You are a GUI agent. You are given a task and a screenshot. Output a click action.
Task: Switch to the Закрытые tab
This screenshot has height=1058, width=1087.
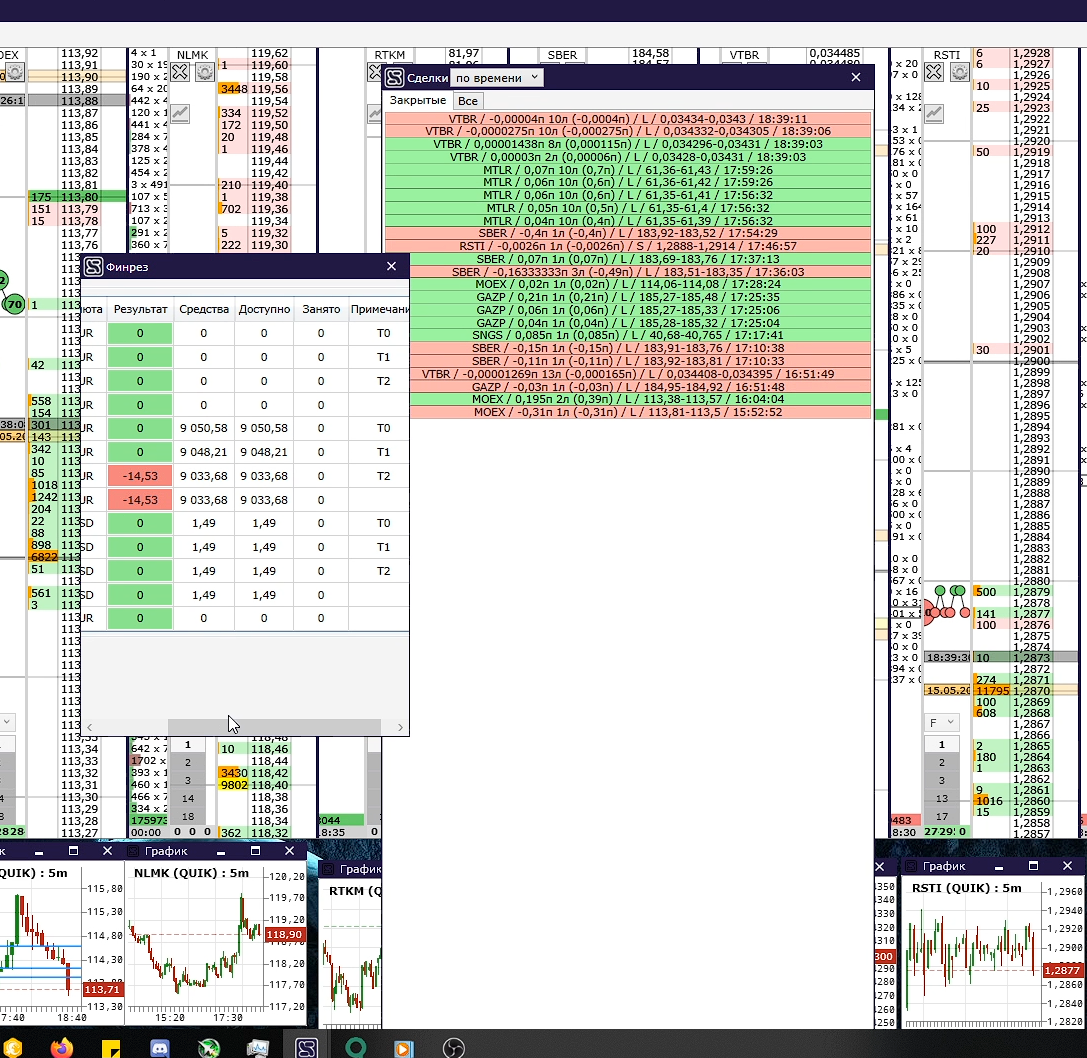[418, 101]
